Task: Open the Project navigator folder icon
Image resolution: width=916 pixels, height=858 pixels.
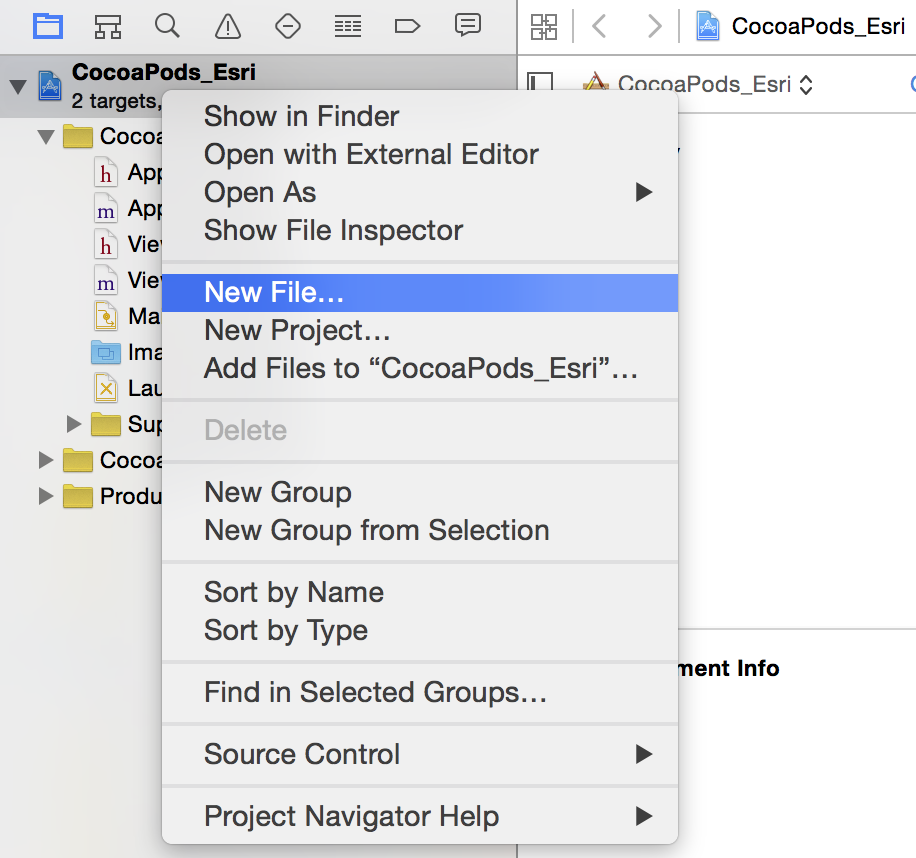Action: point(47,26)
